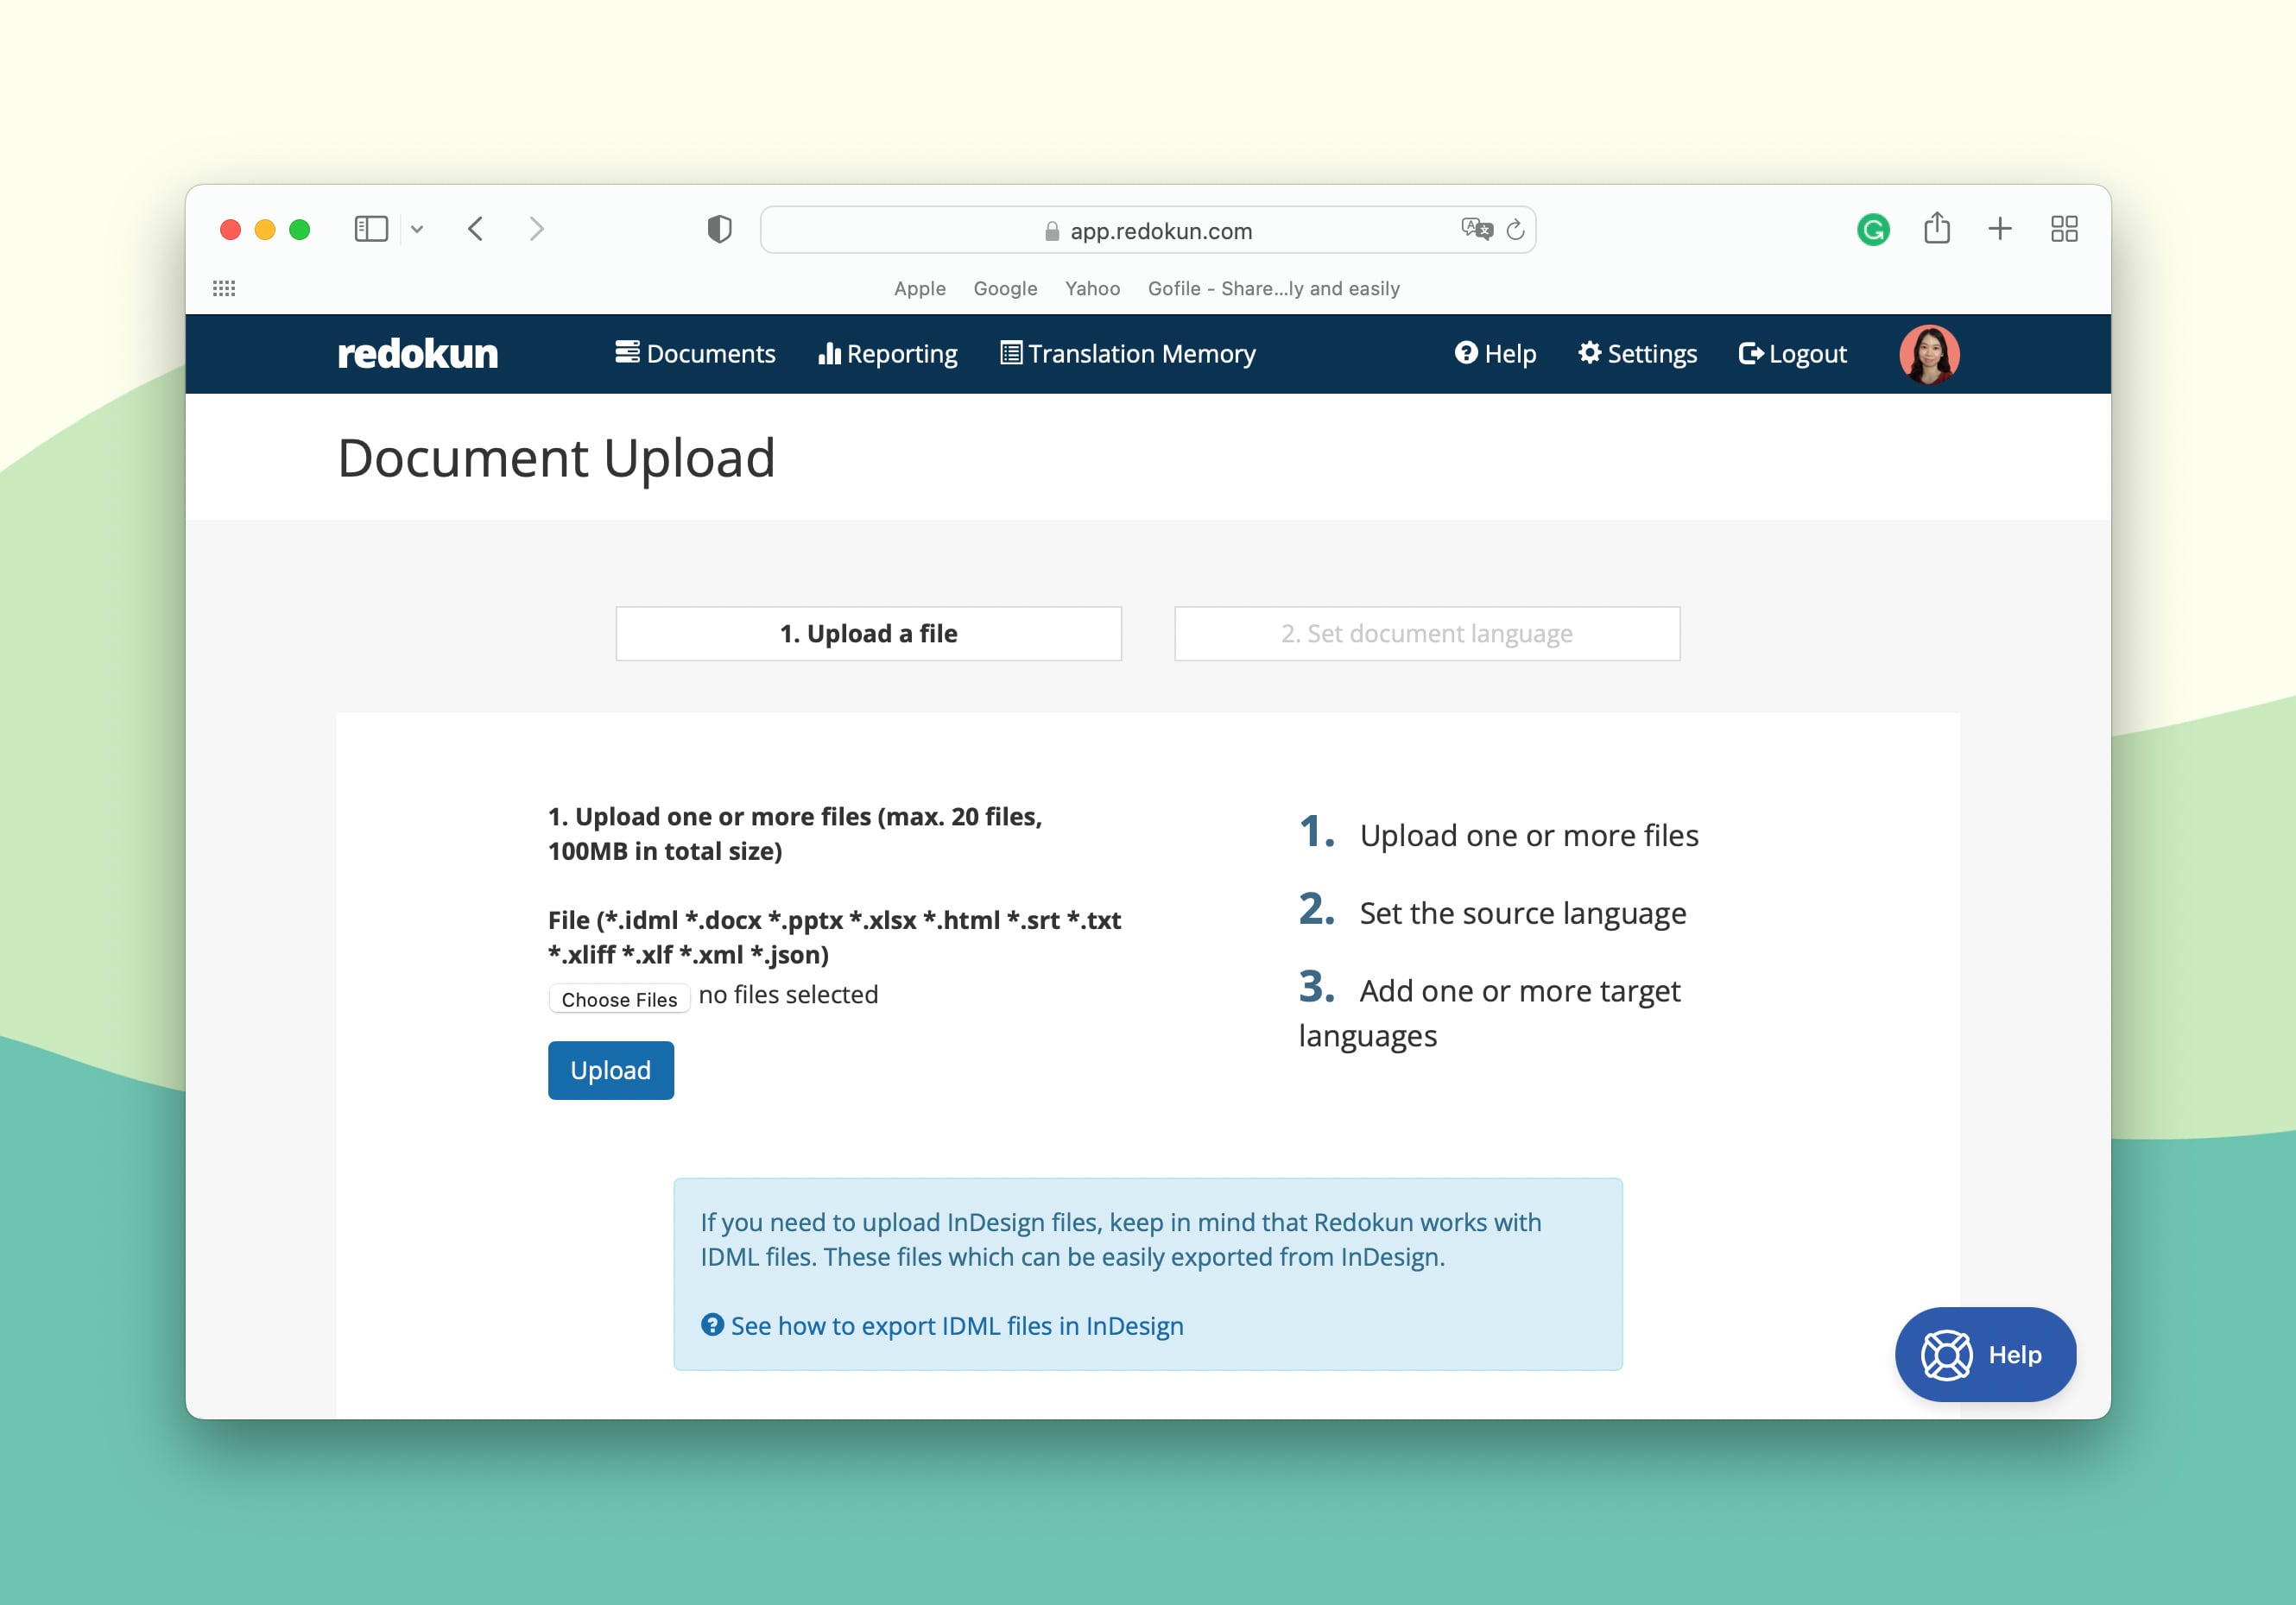Expand browser tab grid view
The image size is (2296, 1605).
click(x=2065, y=229)
